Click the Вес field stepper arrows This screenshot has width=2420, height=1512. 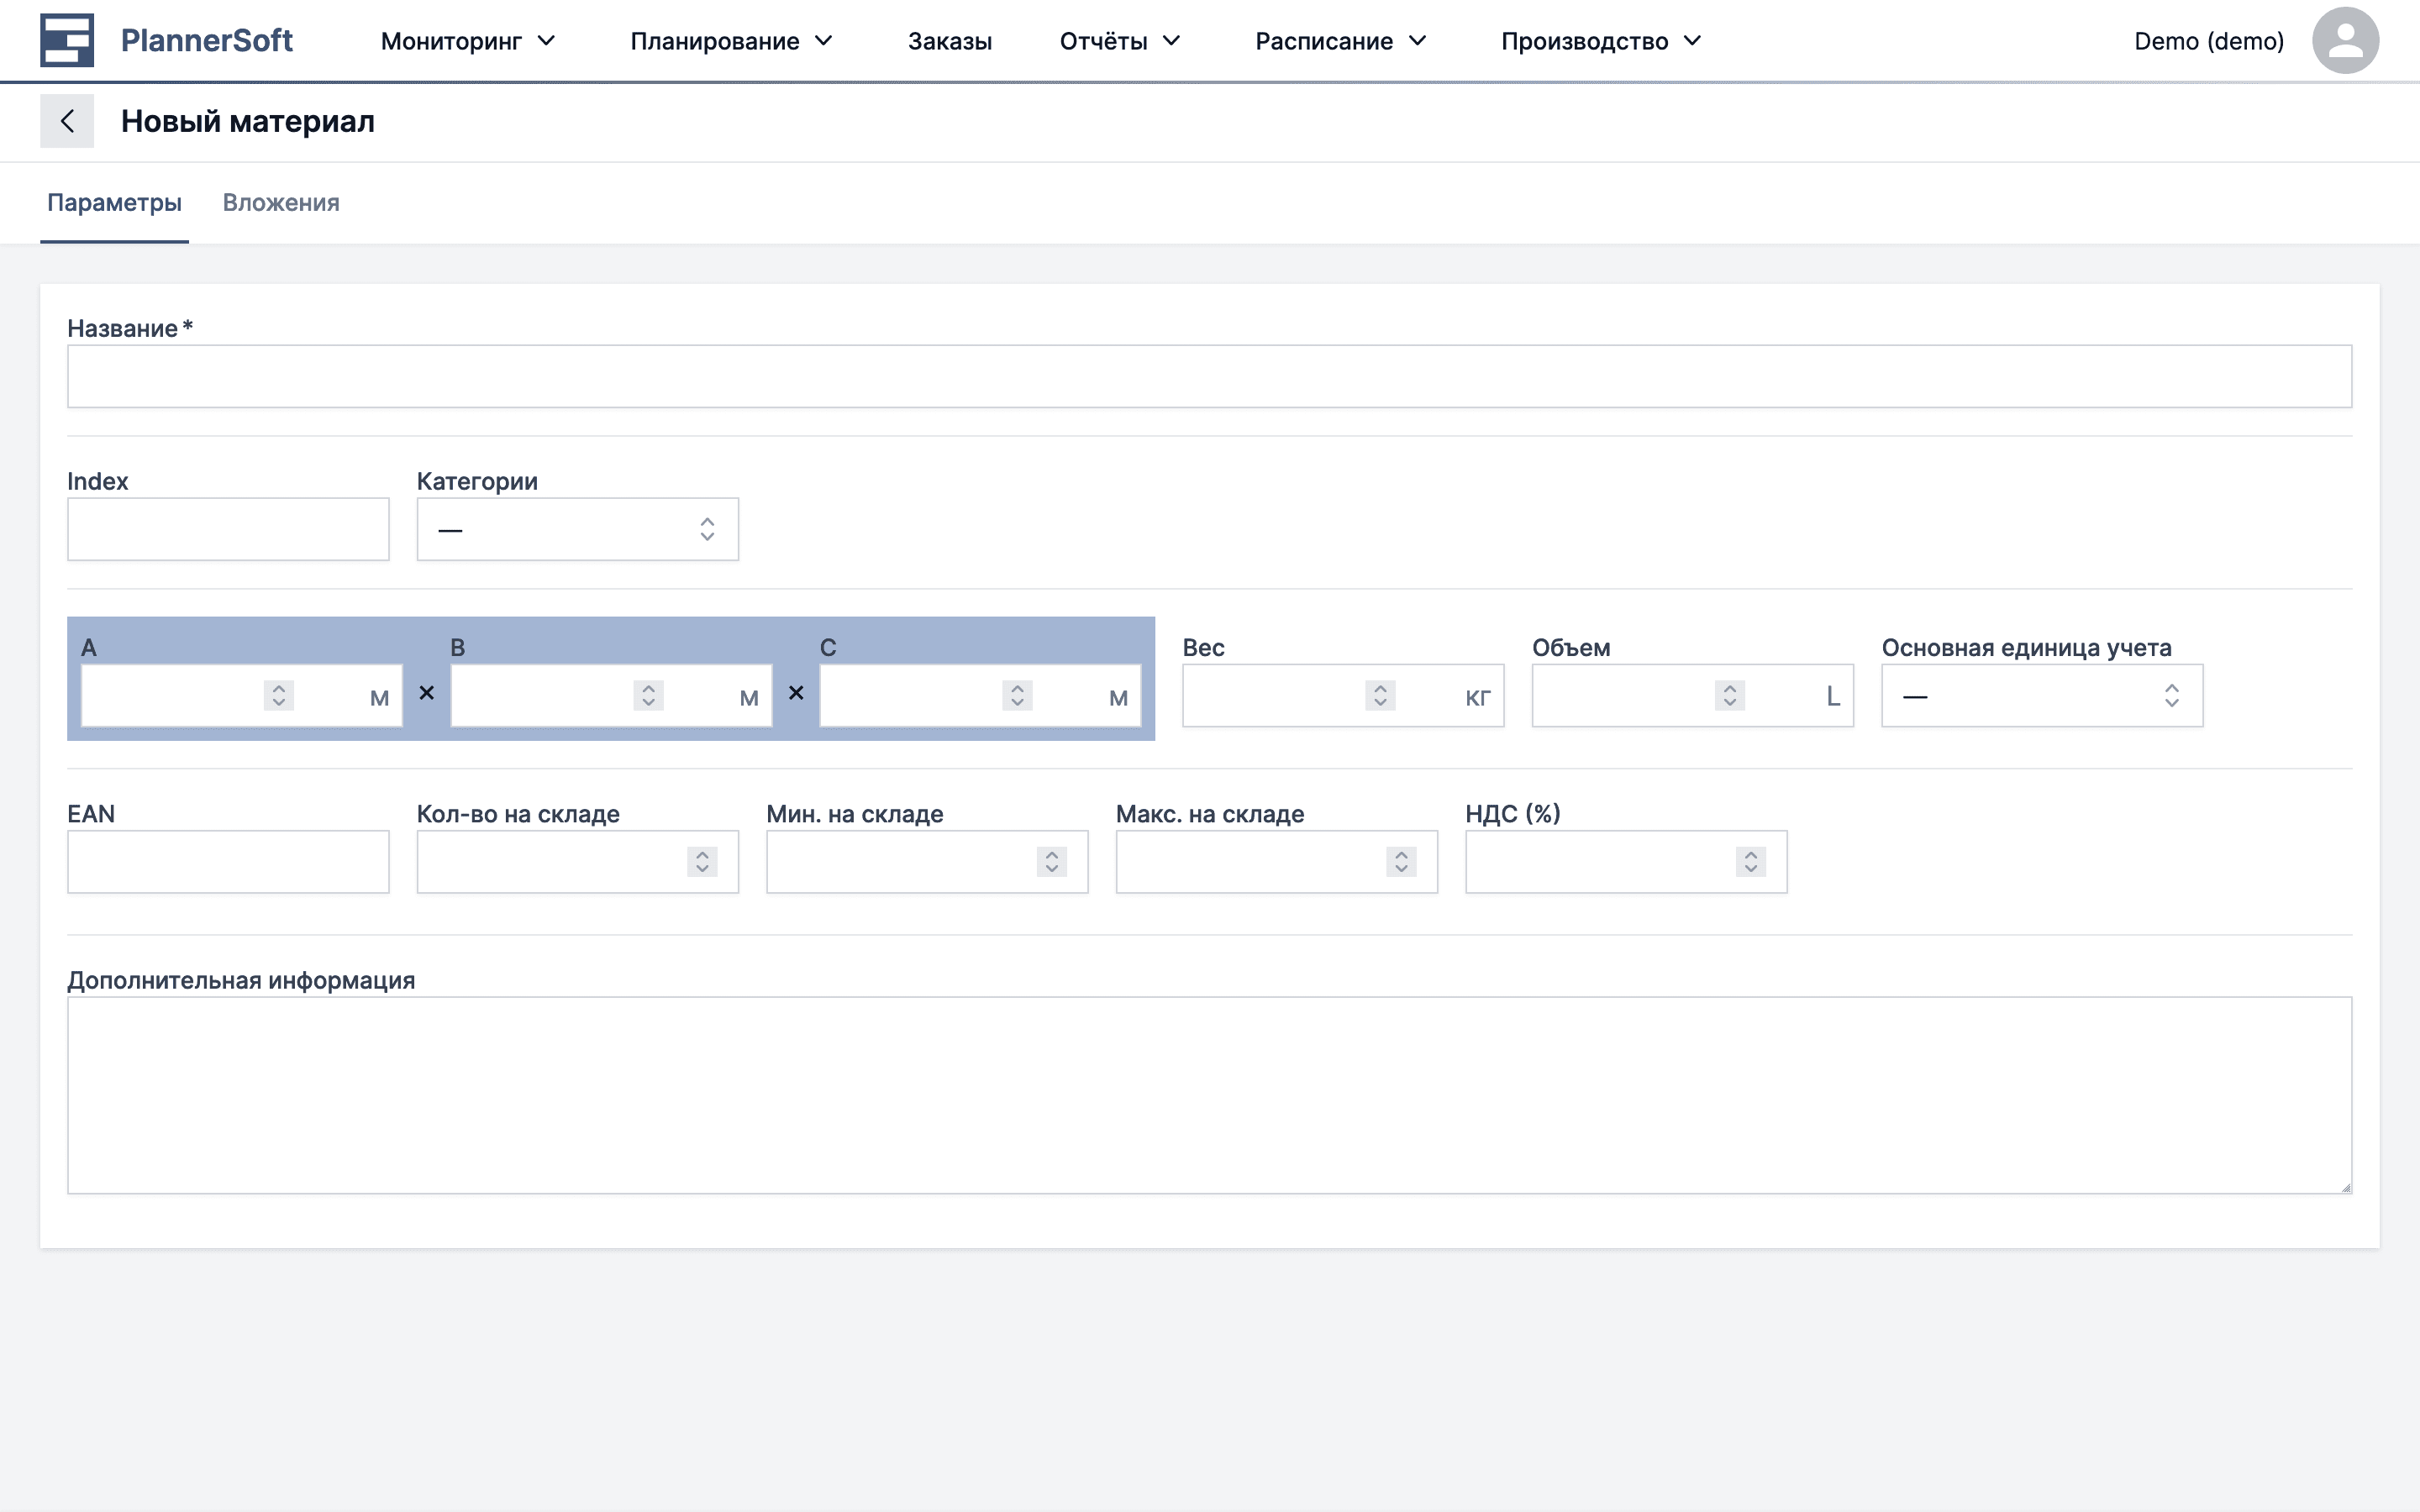coord(1380,695)
